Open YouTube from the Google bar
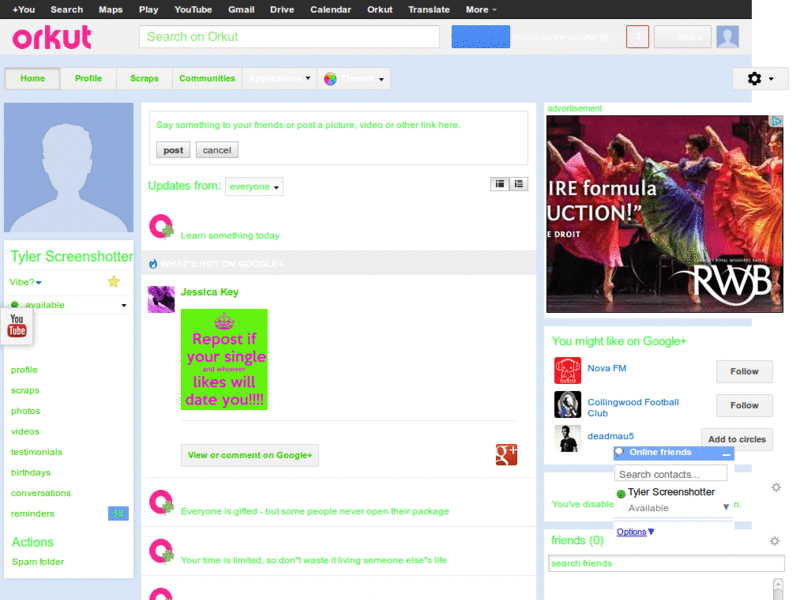The height and width of the screenshot is (600, 800). tap(193, 10)
